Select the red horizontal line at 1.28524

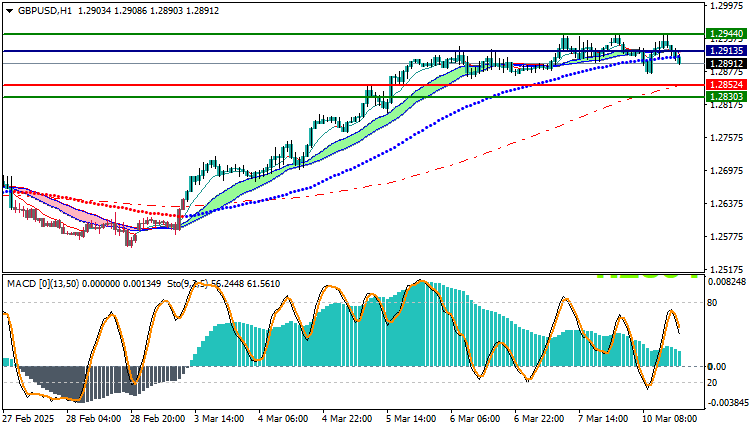tap(353, 85)
